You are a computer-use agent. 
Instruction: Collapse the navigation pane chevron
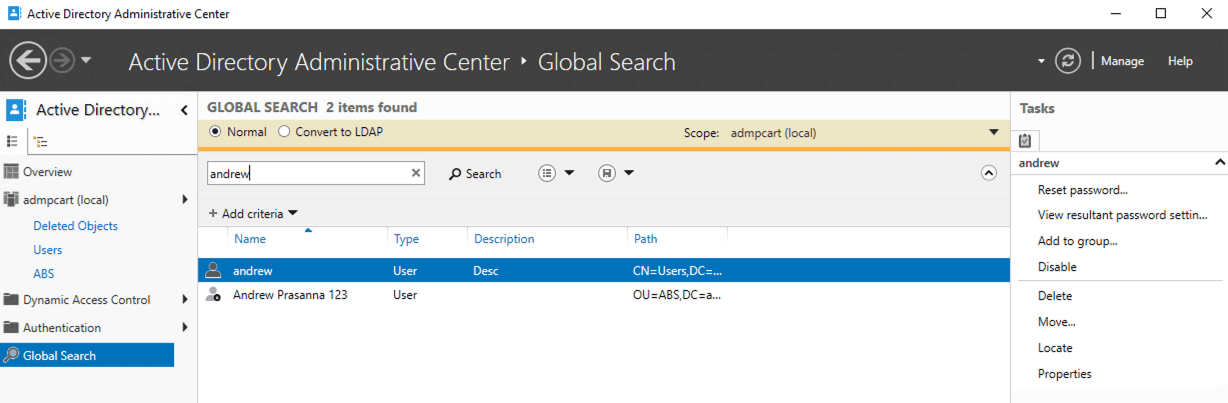[184, 110]
